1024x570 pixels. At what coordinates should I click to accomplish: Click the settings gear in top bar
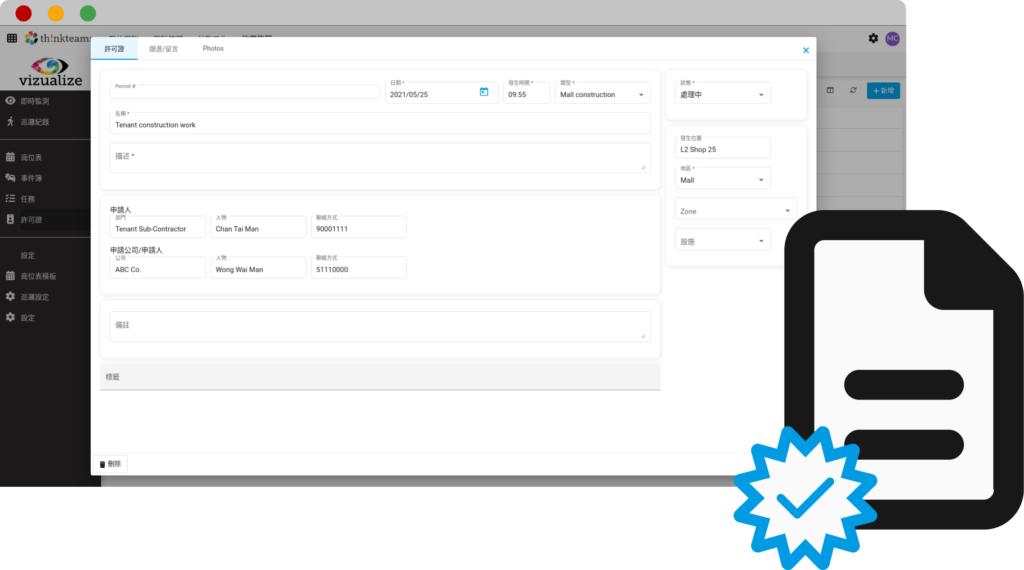(x=873, y=38)
